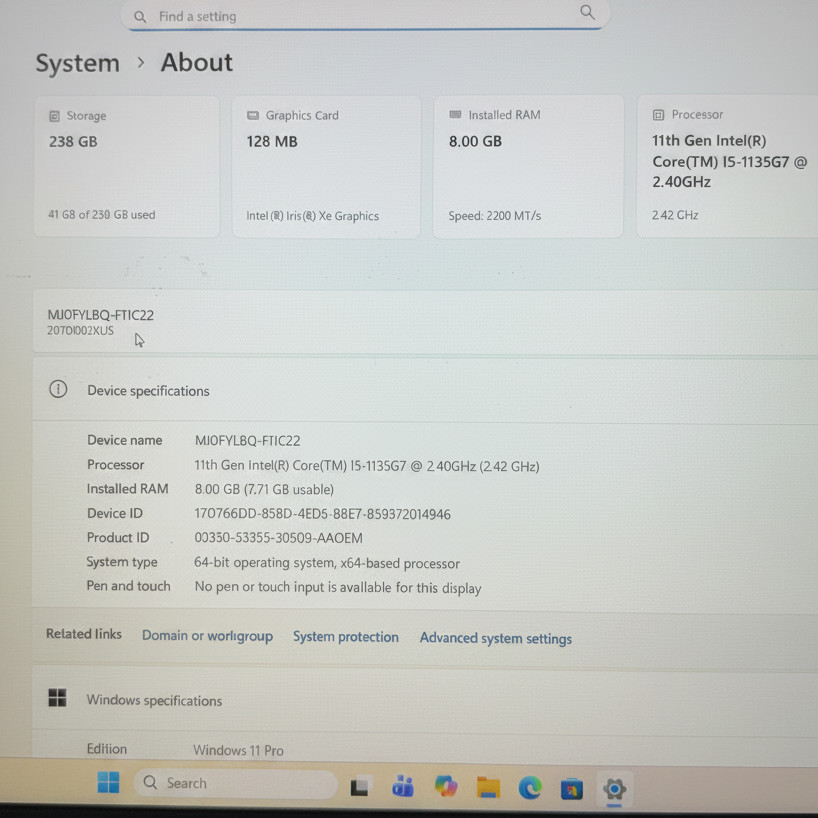
Task: Select Installed RAM 8.00 GB usable value
Action: point(264,489)
